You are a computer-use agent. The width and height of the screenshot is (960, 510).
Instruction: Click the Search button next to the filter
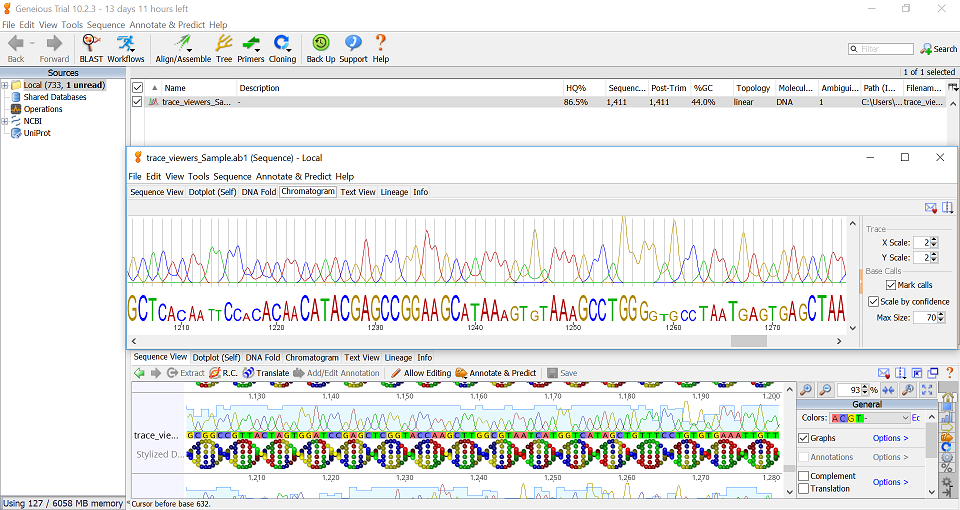[939, 49]
